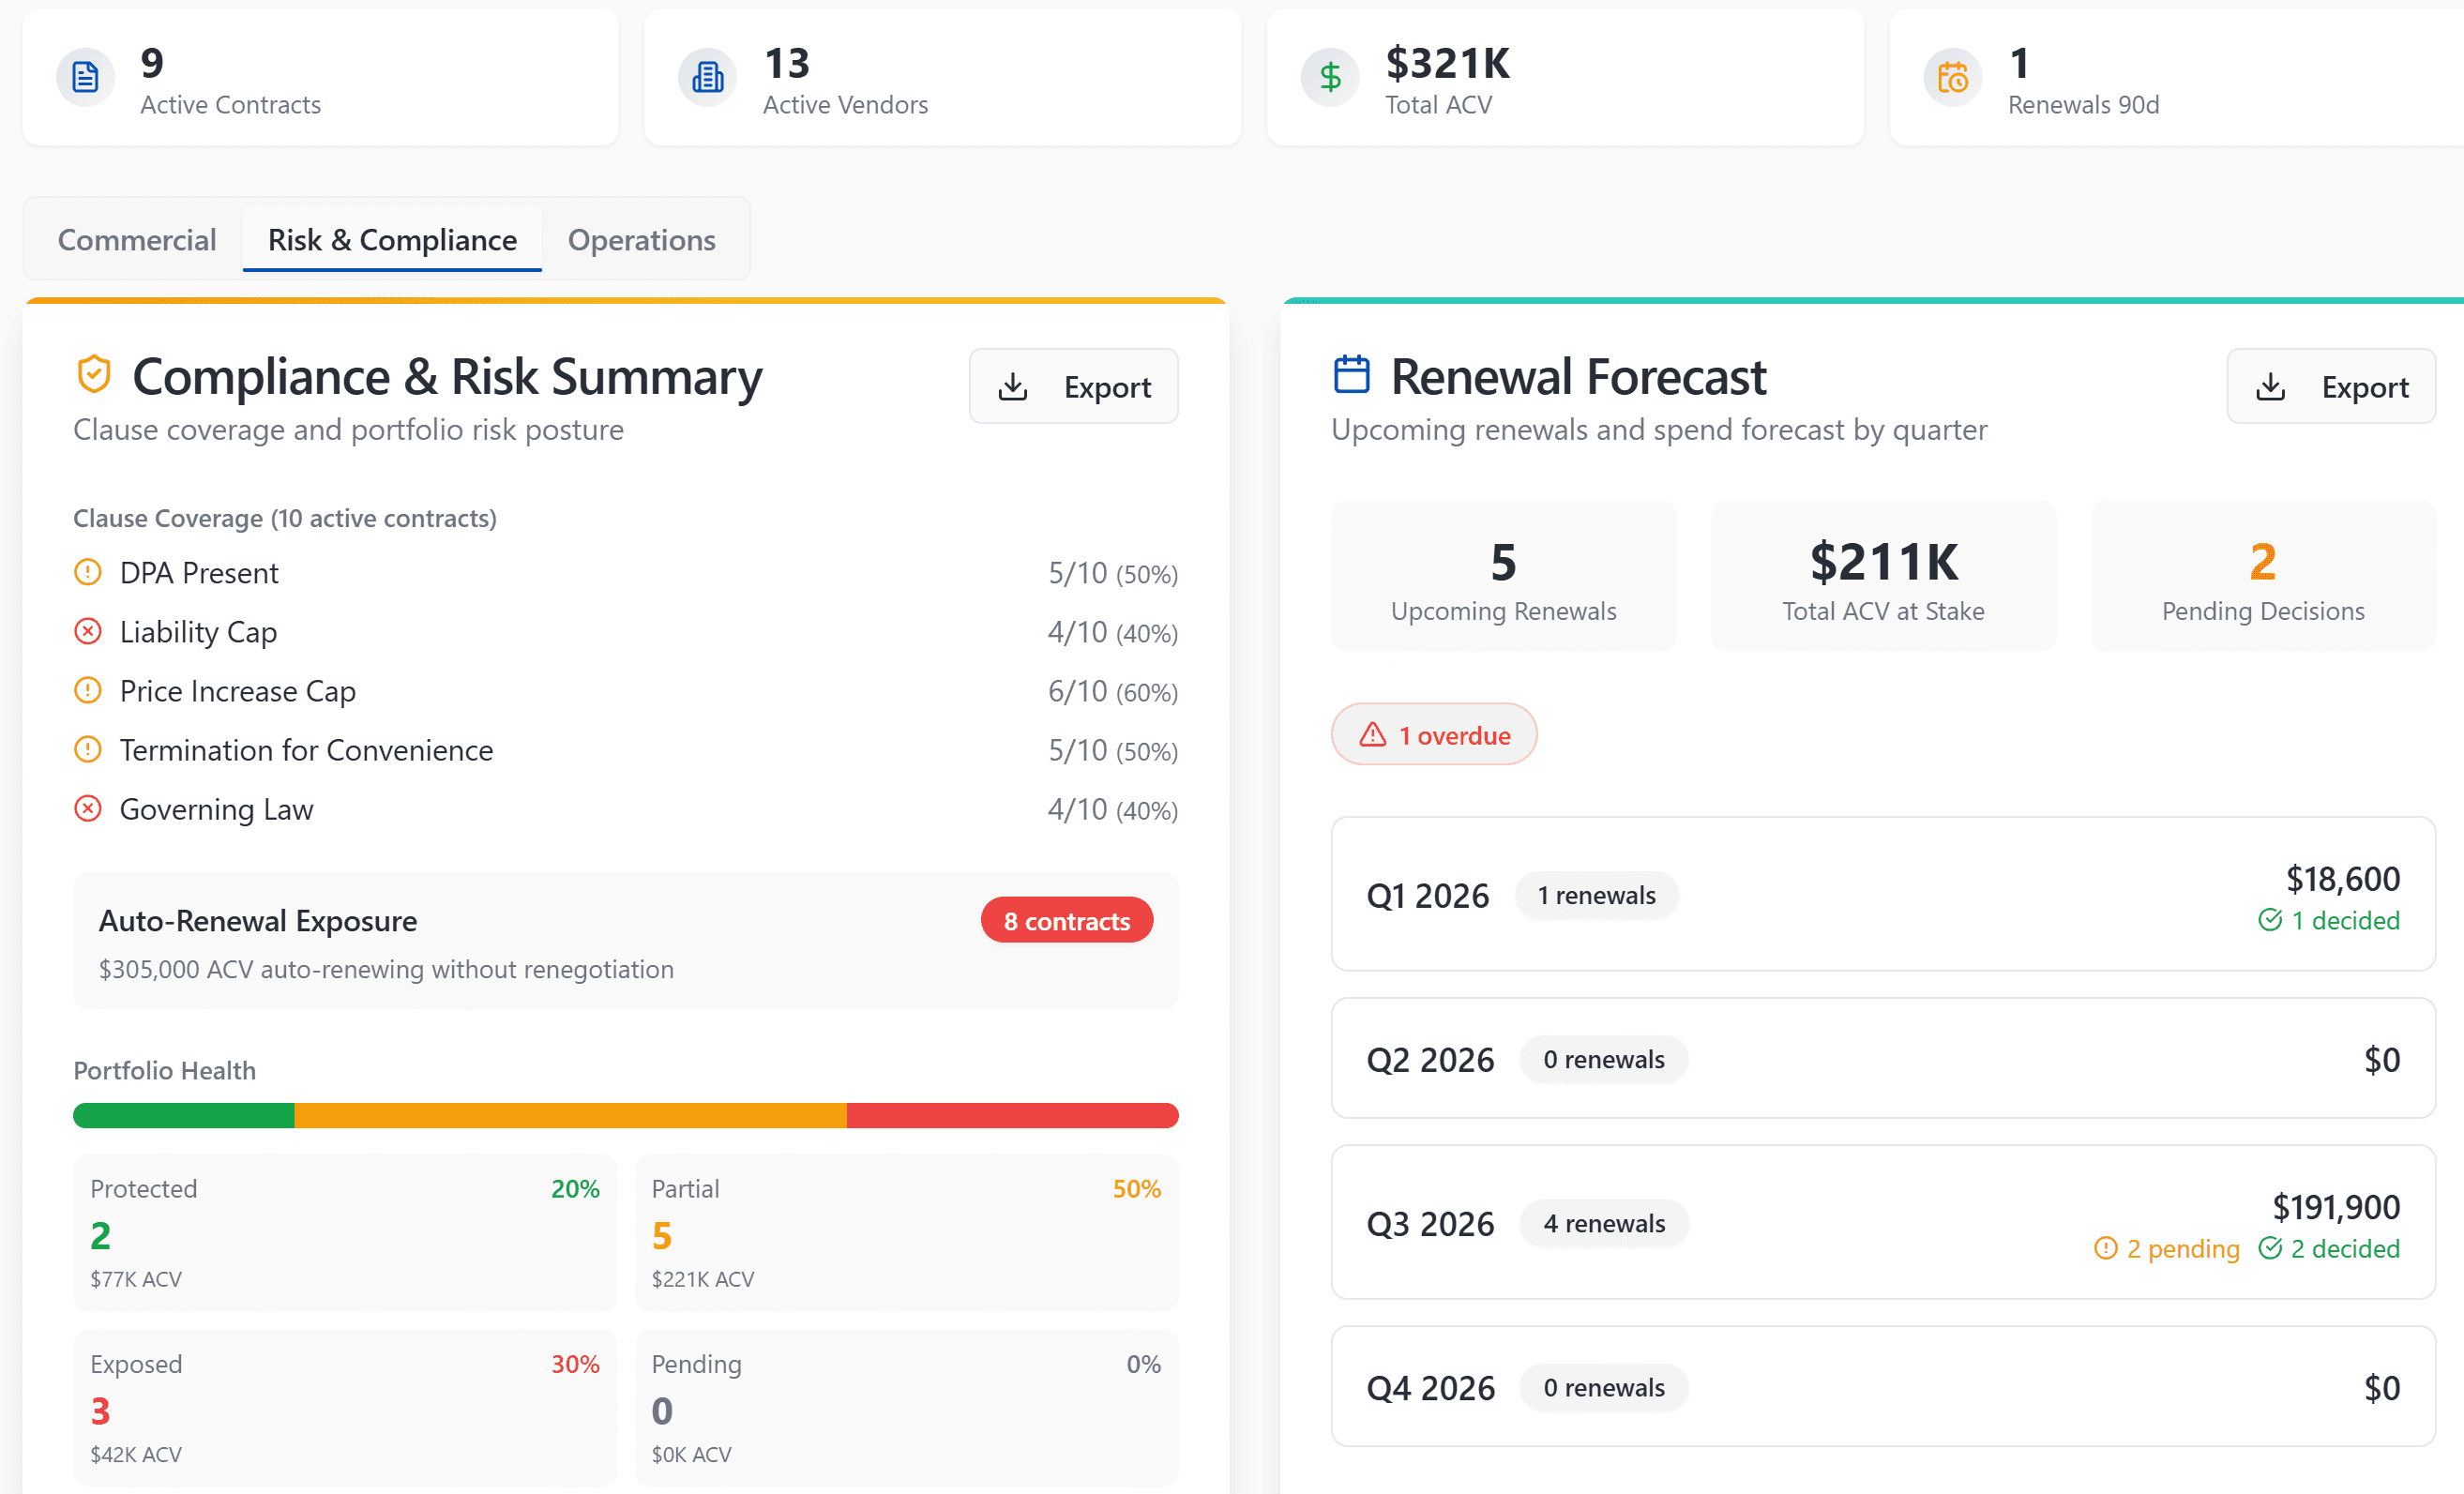The width and height of the screenshot is (2464, 1494).
Task: Click the warning icon beside DPA Present
Action: click(x=88, y=573)
